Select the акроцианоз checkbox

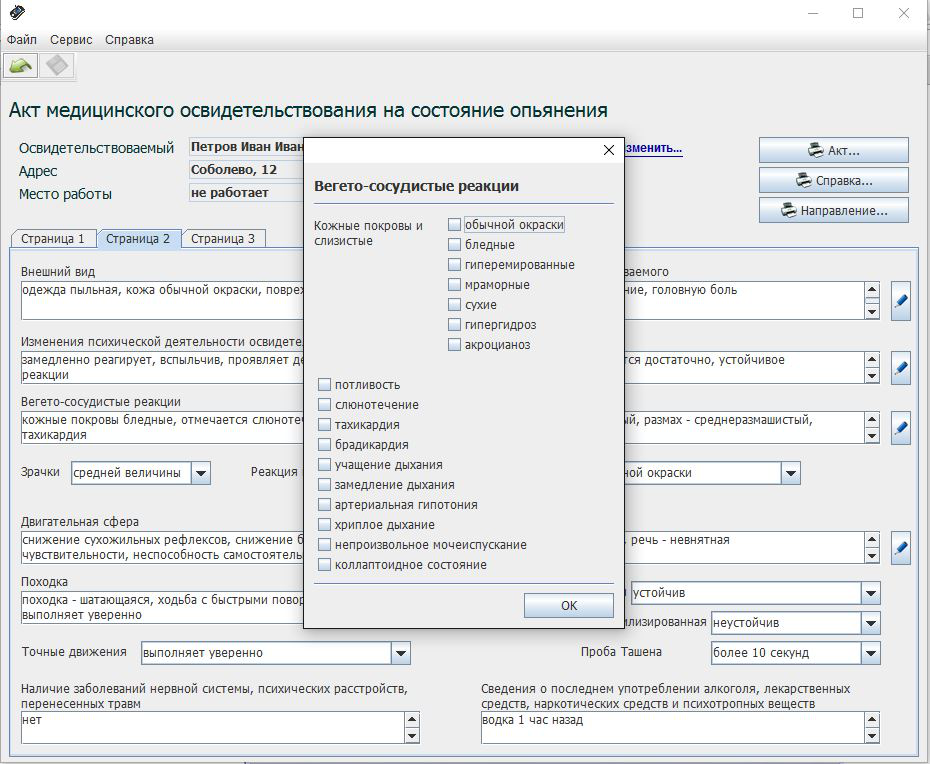[x=455, y=345]
